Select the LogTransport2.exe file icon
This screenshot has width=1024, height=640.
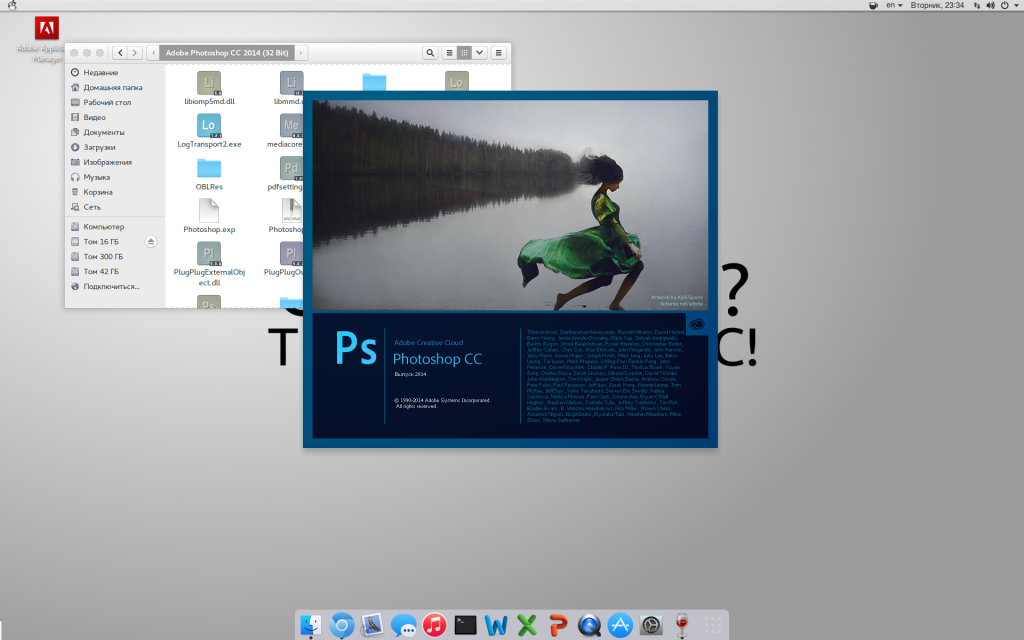coord(208,125)
